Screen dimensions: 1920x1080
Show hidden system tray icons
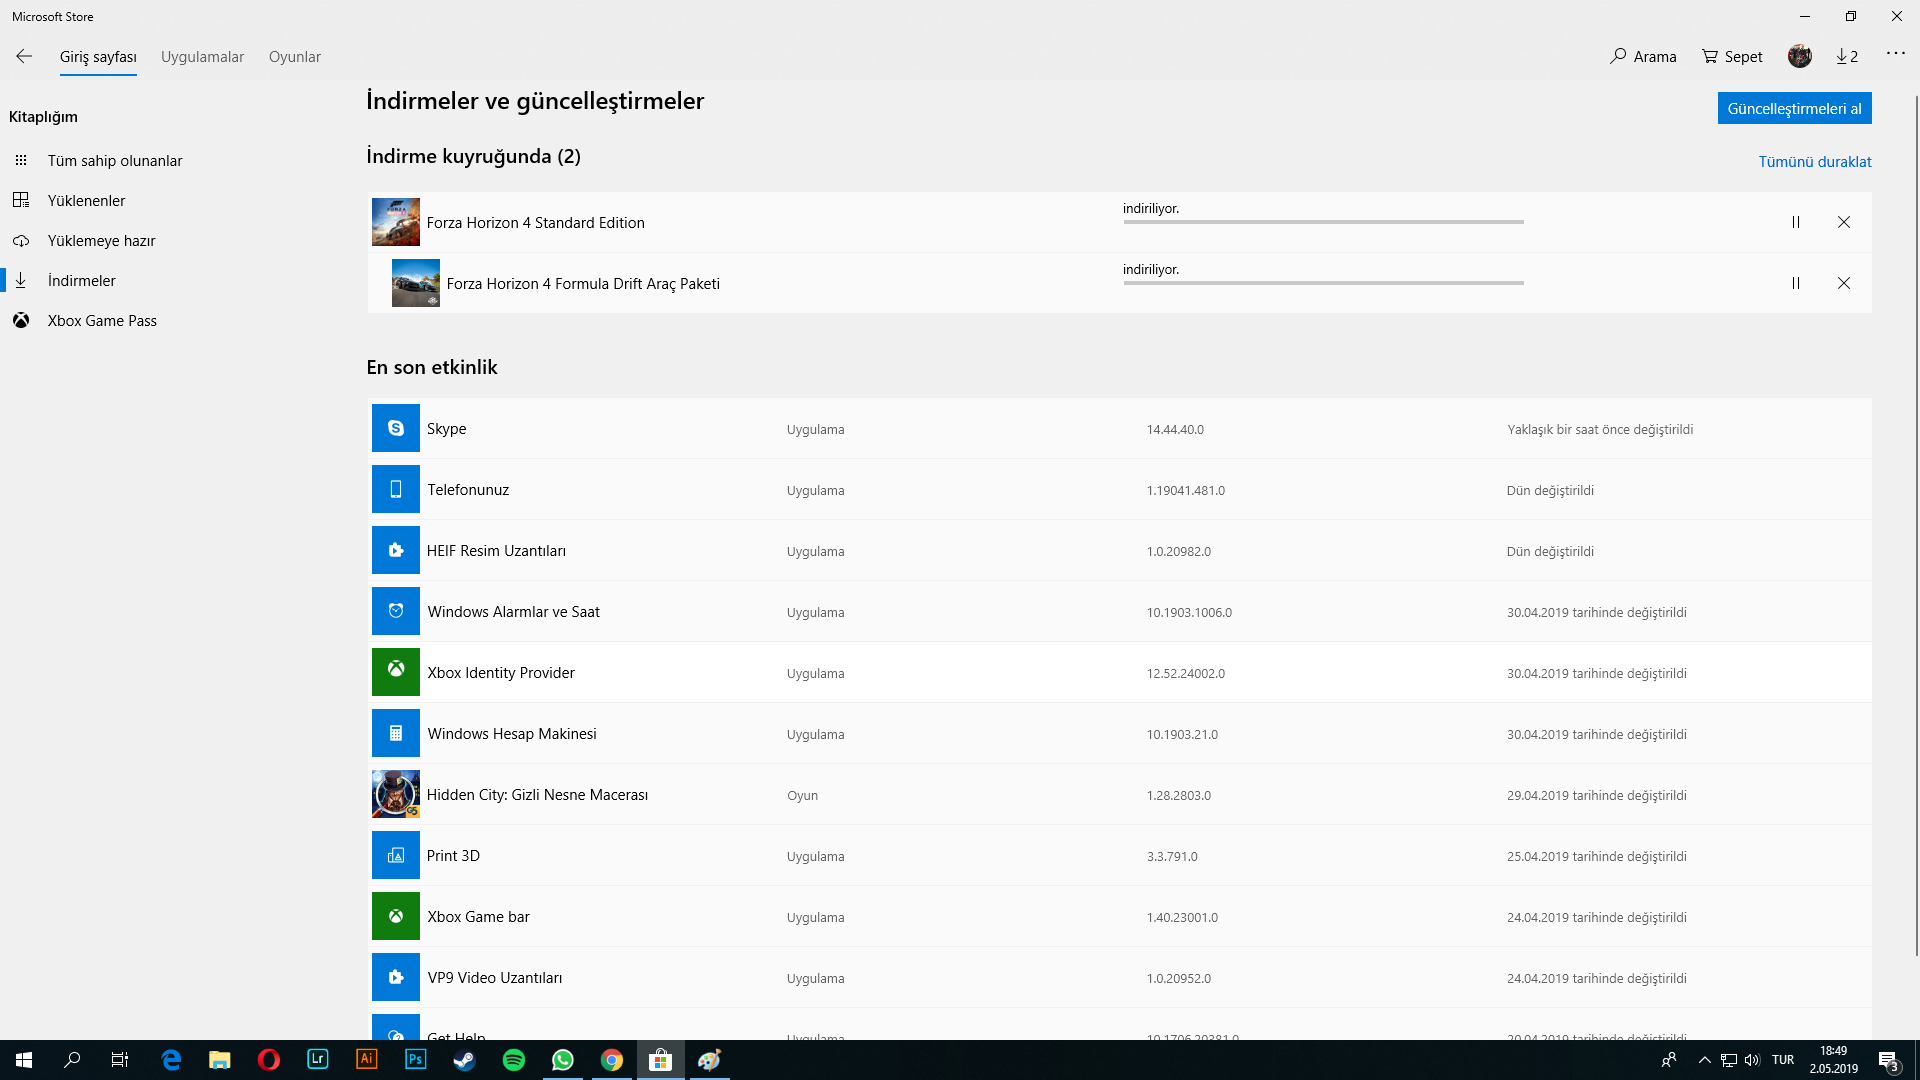click(x=1704, y=1060)
